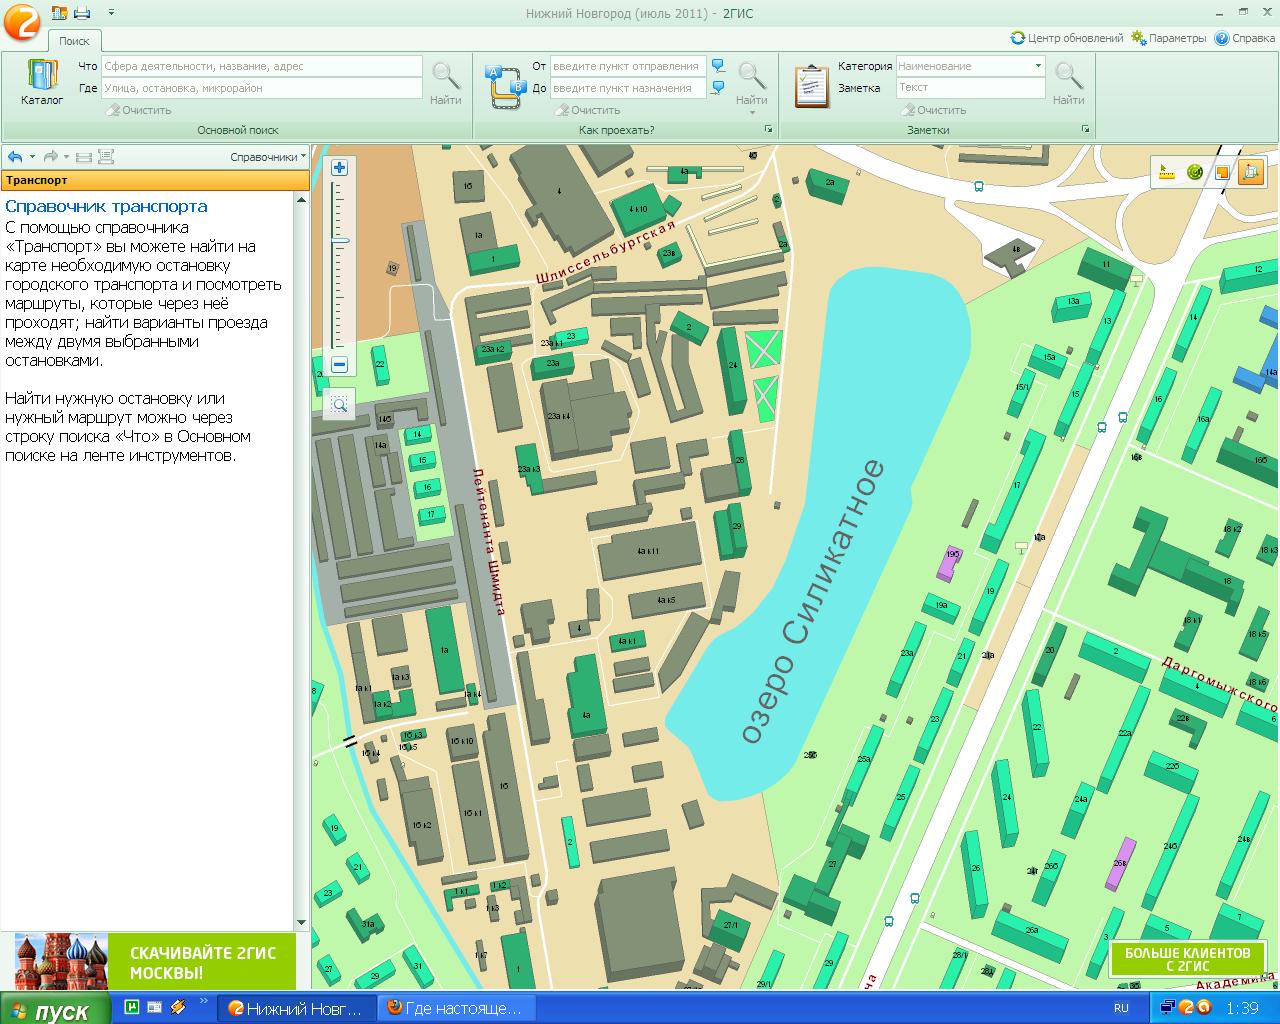
Task: Select the Транспорт panel header tab
Action: point(154,180)
